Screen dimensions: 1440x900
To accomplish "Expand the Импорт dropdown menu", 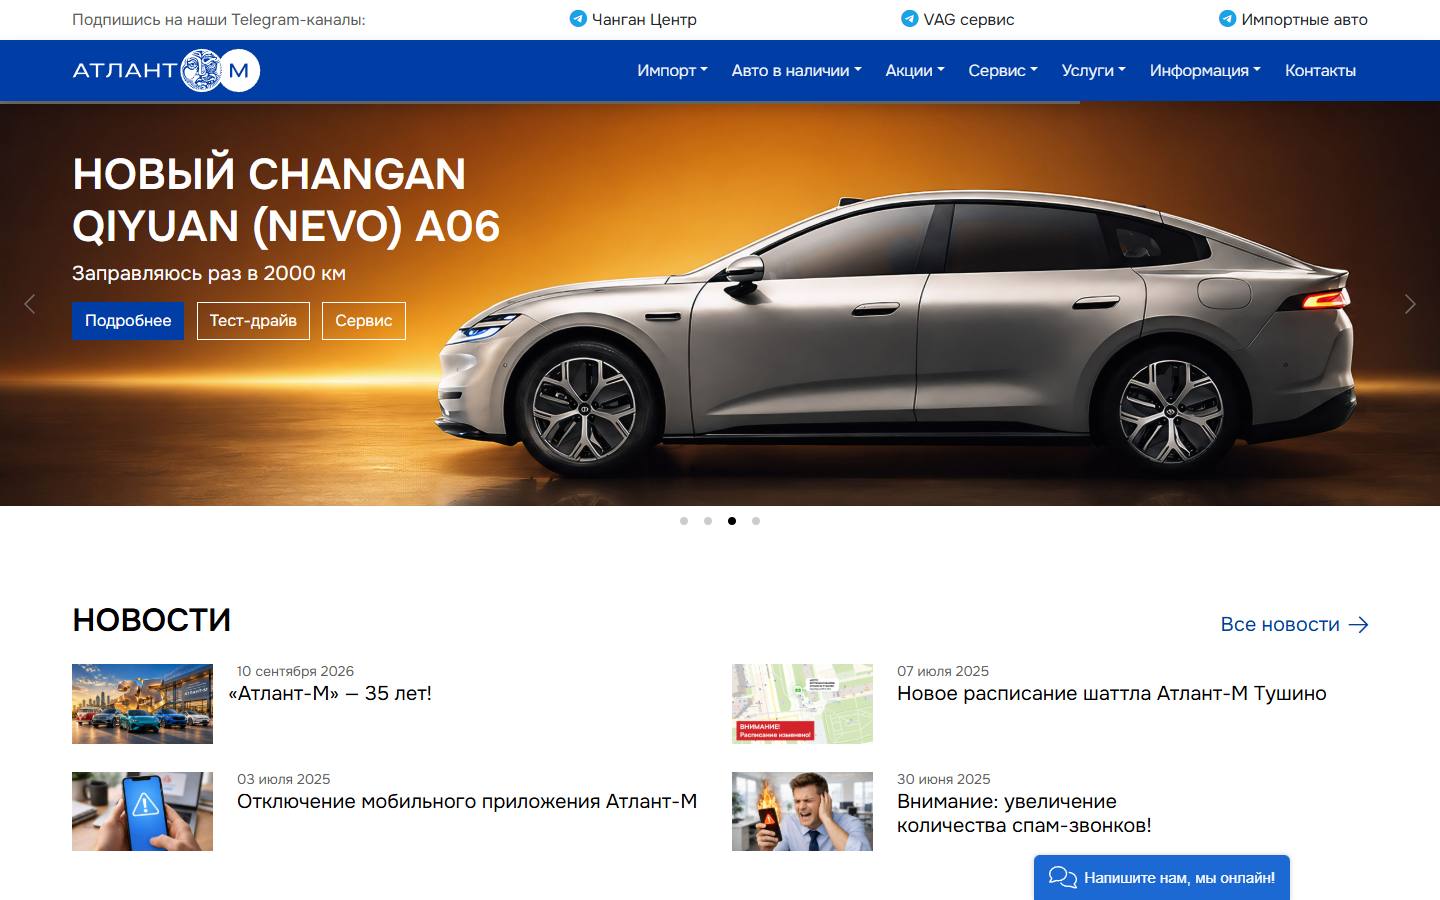I will tap(672, 70).
